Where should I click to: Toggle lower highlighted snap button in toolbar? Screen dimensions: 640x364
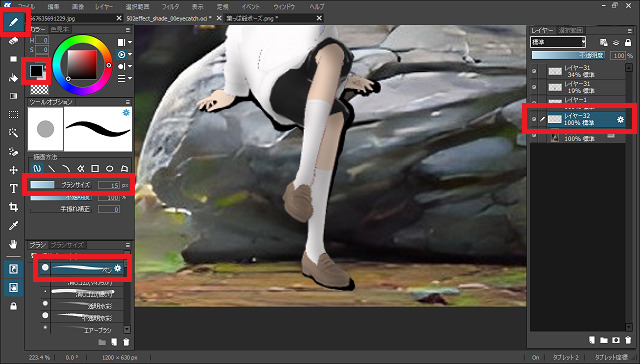[13, 288]
